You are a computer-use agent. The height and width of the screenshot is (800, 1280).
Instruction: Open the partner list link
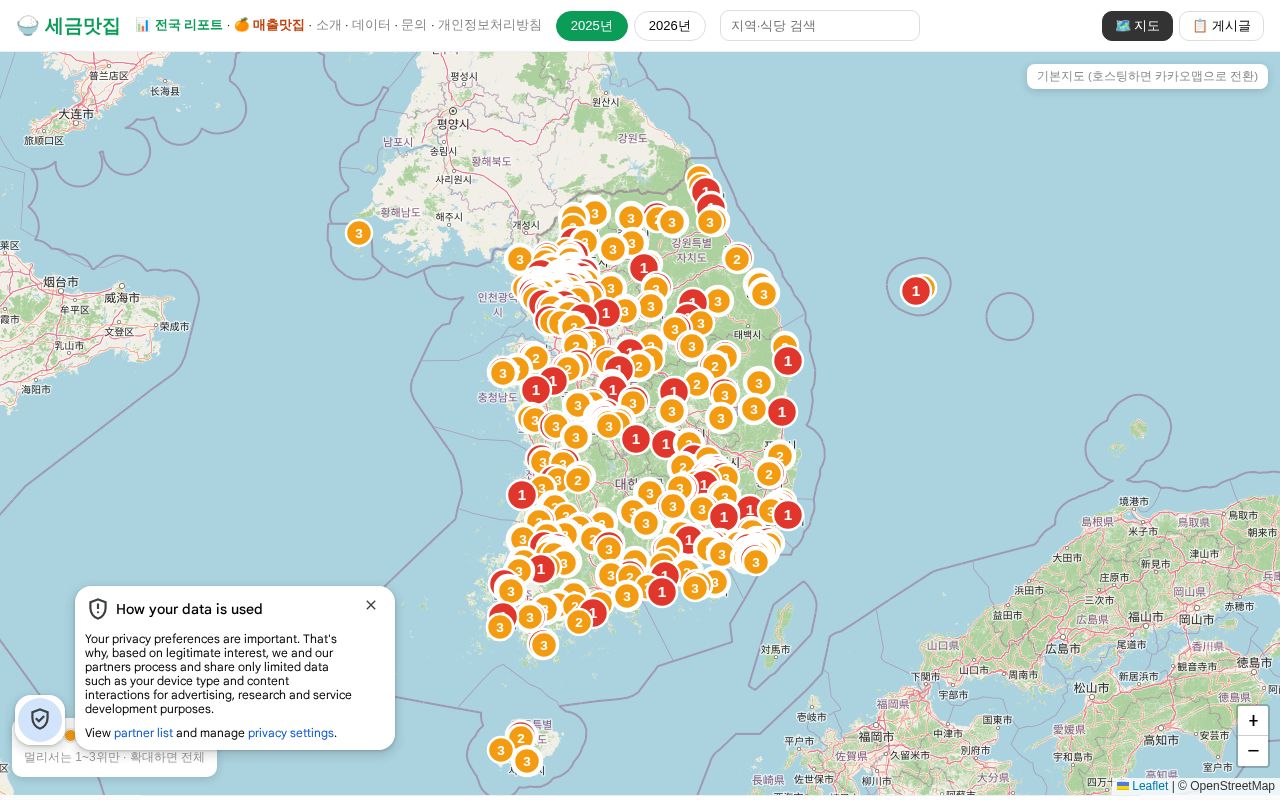point(143,733)
